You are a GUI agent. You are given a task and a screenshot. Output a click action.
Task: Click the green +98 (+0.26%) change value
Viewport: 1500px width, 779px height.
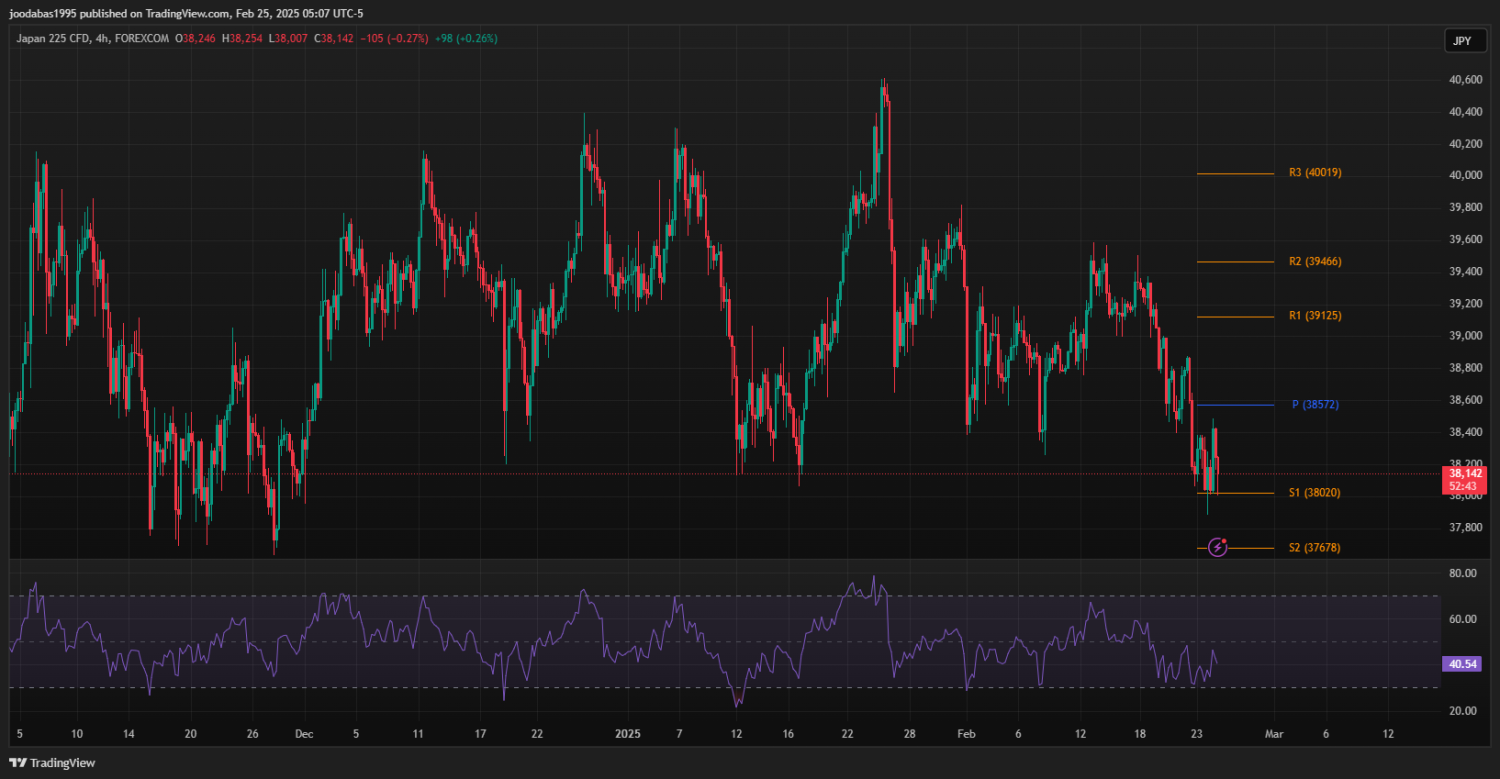pos(466,38)
